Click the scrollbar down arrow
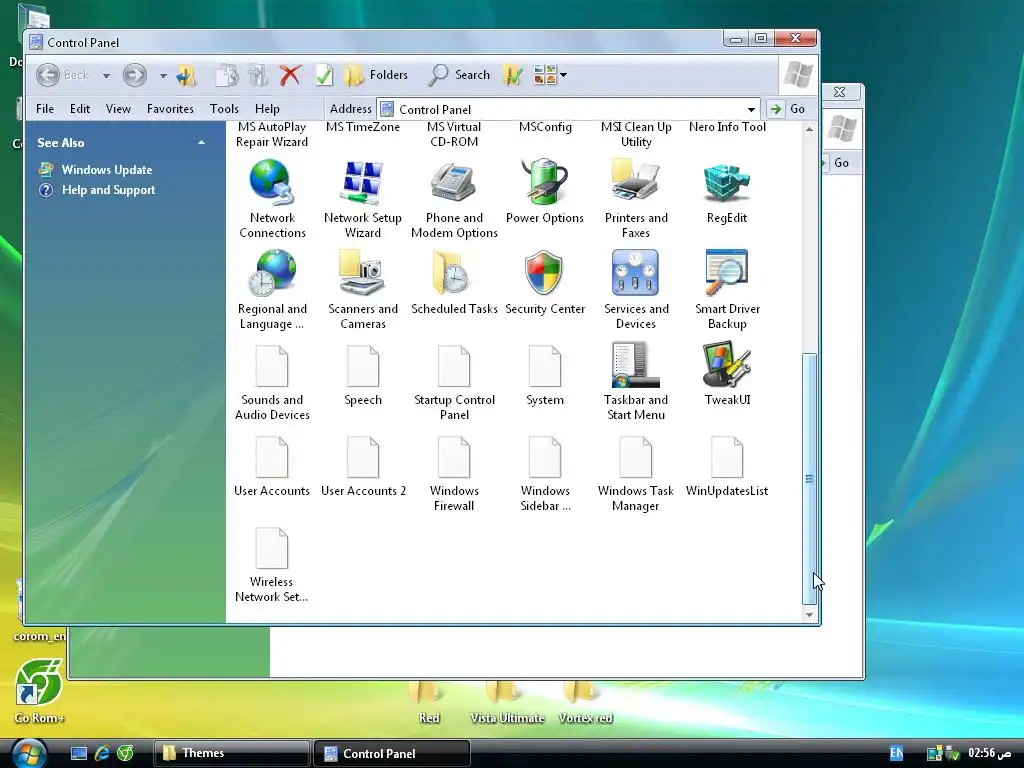The image size is (1024, 768). (809, 615)
